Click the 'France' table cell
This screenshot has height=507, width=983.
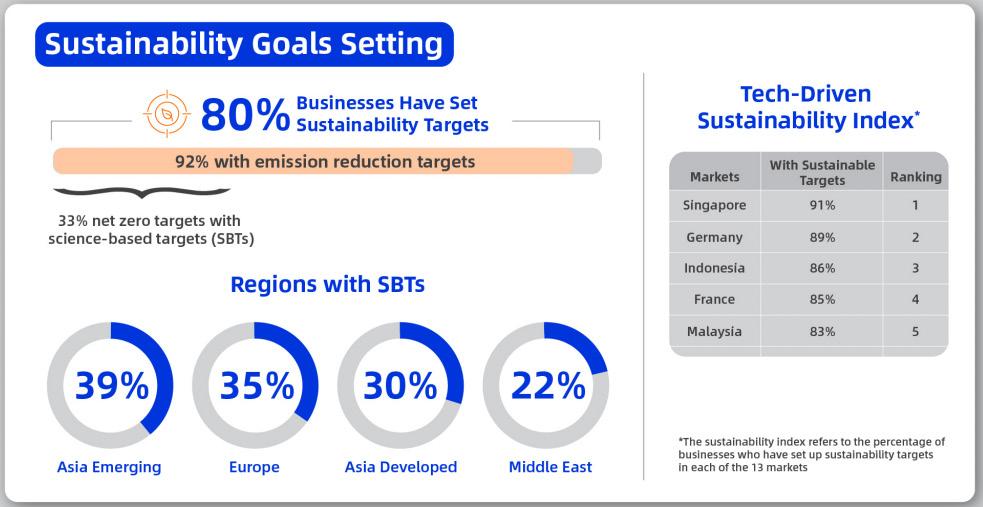click(x=715, y=300)
